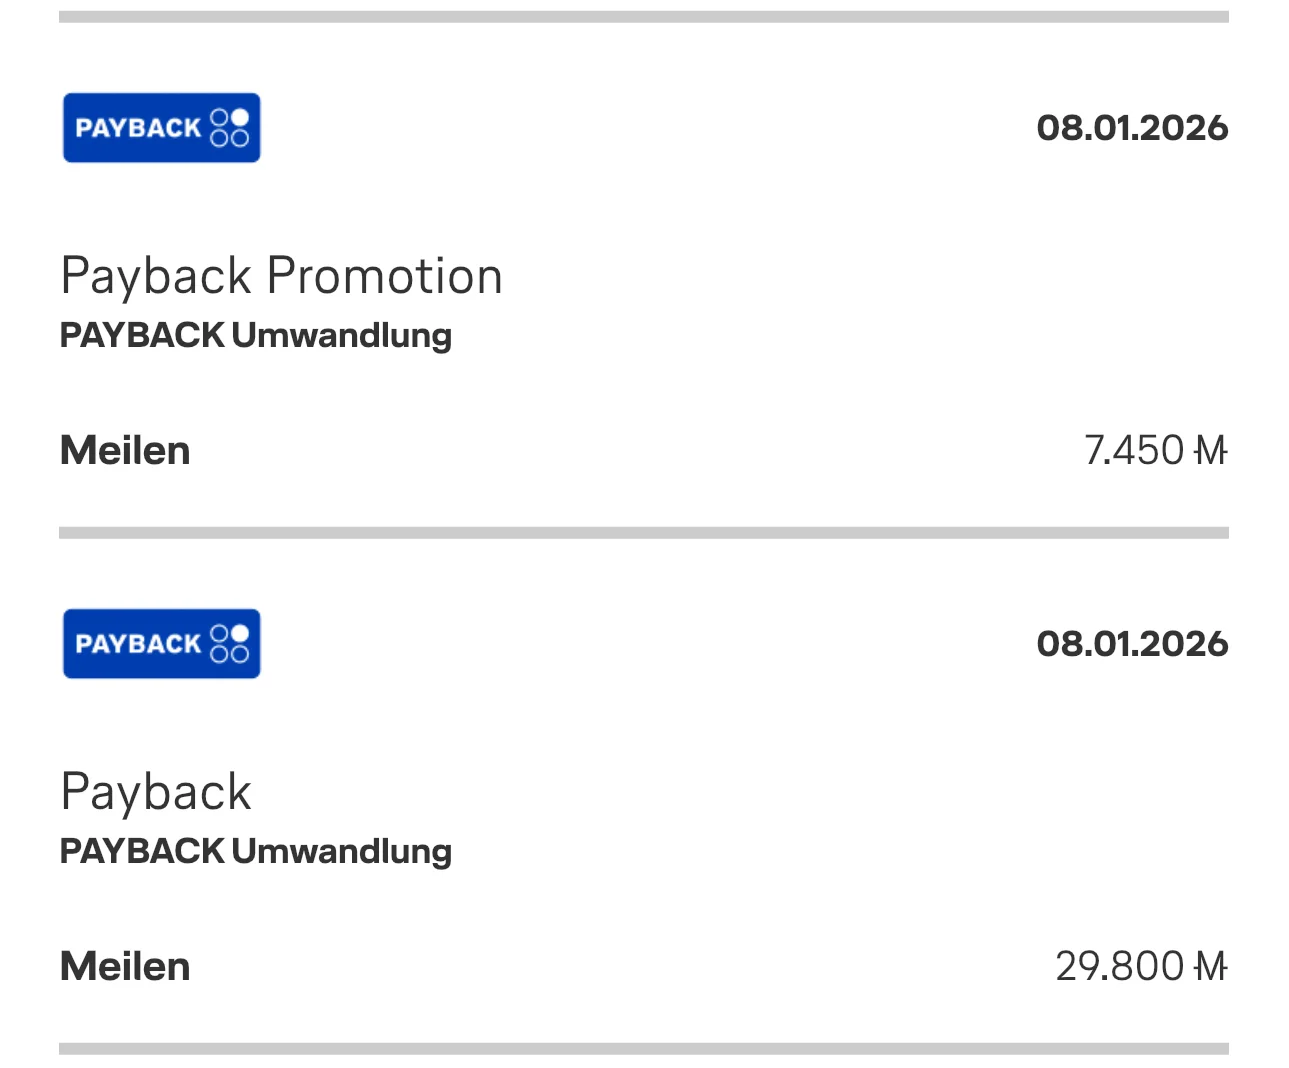Select the date 08.01.2026 on the second entry
This screenshot has height=1068, width=1289.
point(1131,643)
